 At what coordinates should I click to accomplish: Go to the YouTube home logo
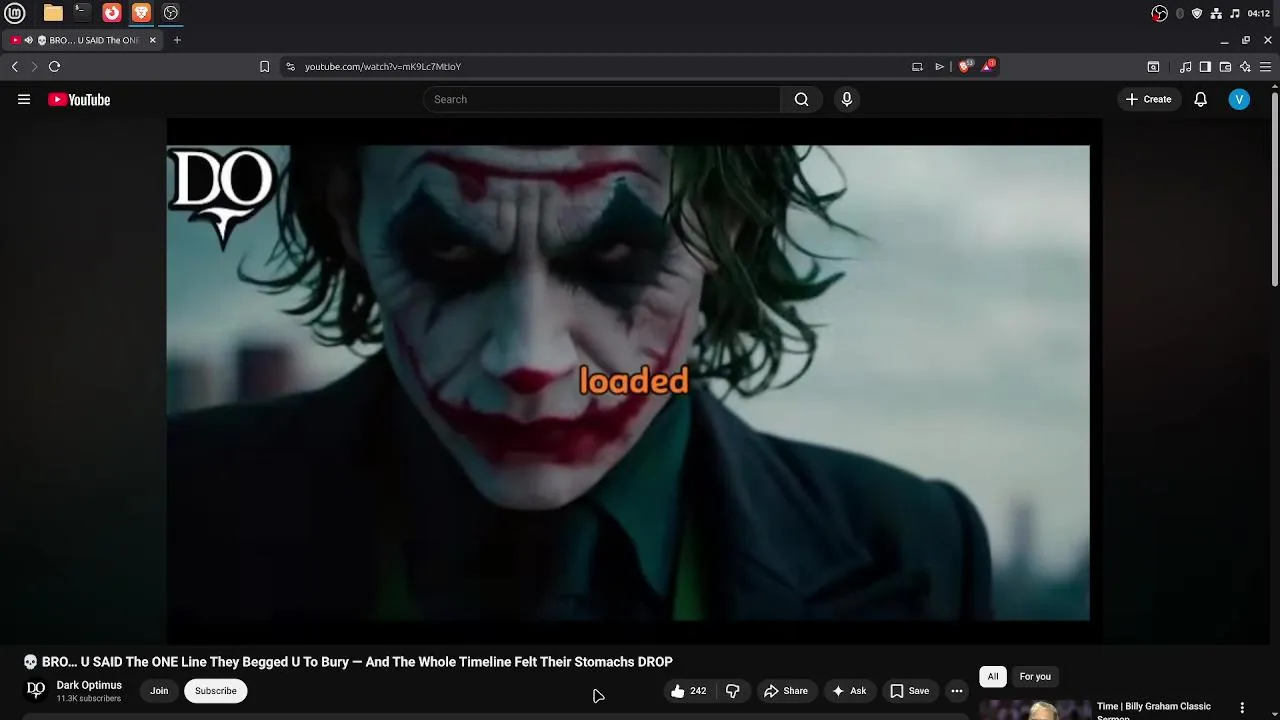click(x=79, y=99)
